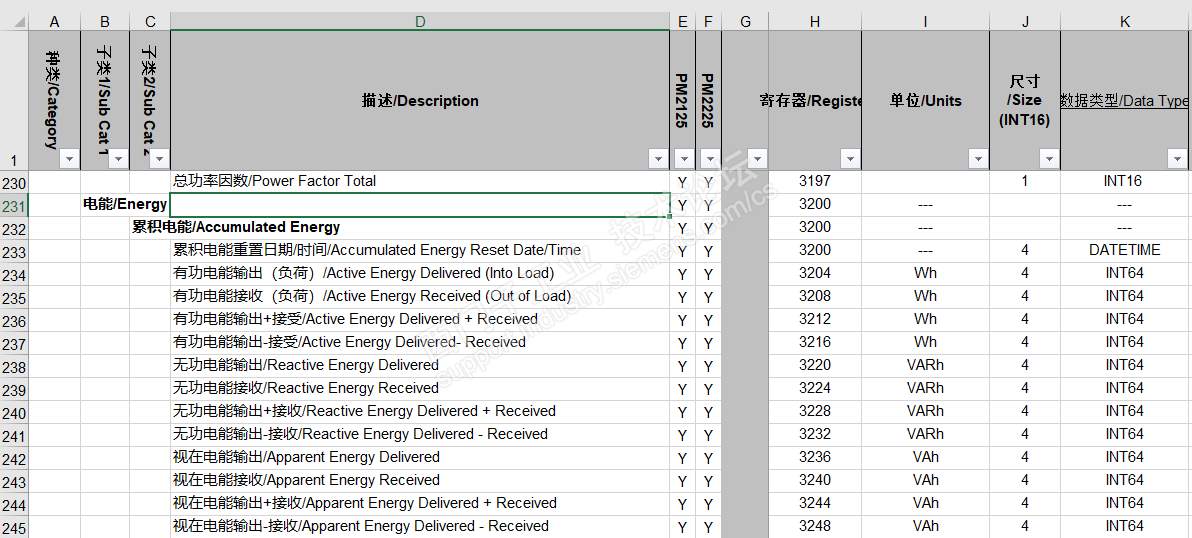The image size is (1192, 538).
Task: Click the 尺寸/Size (INT16) header cell
Action: click(1025, 100)
